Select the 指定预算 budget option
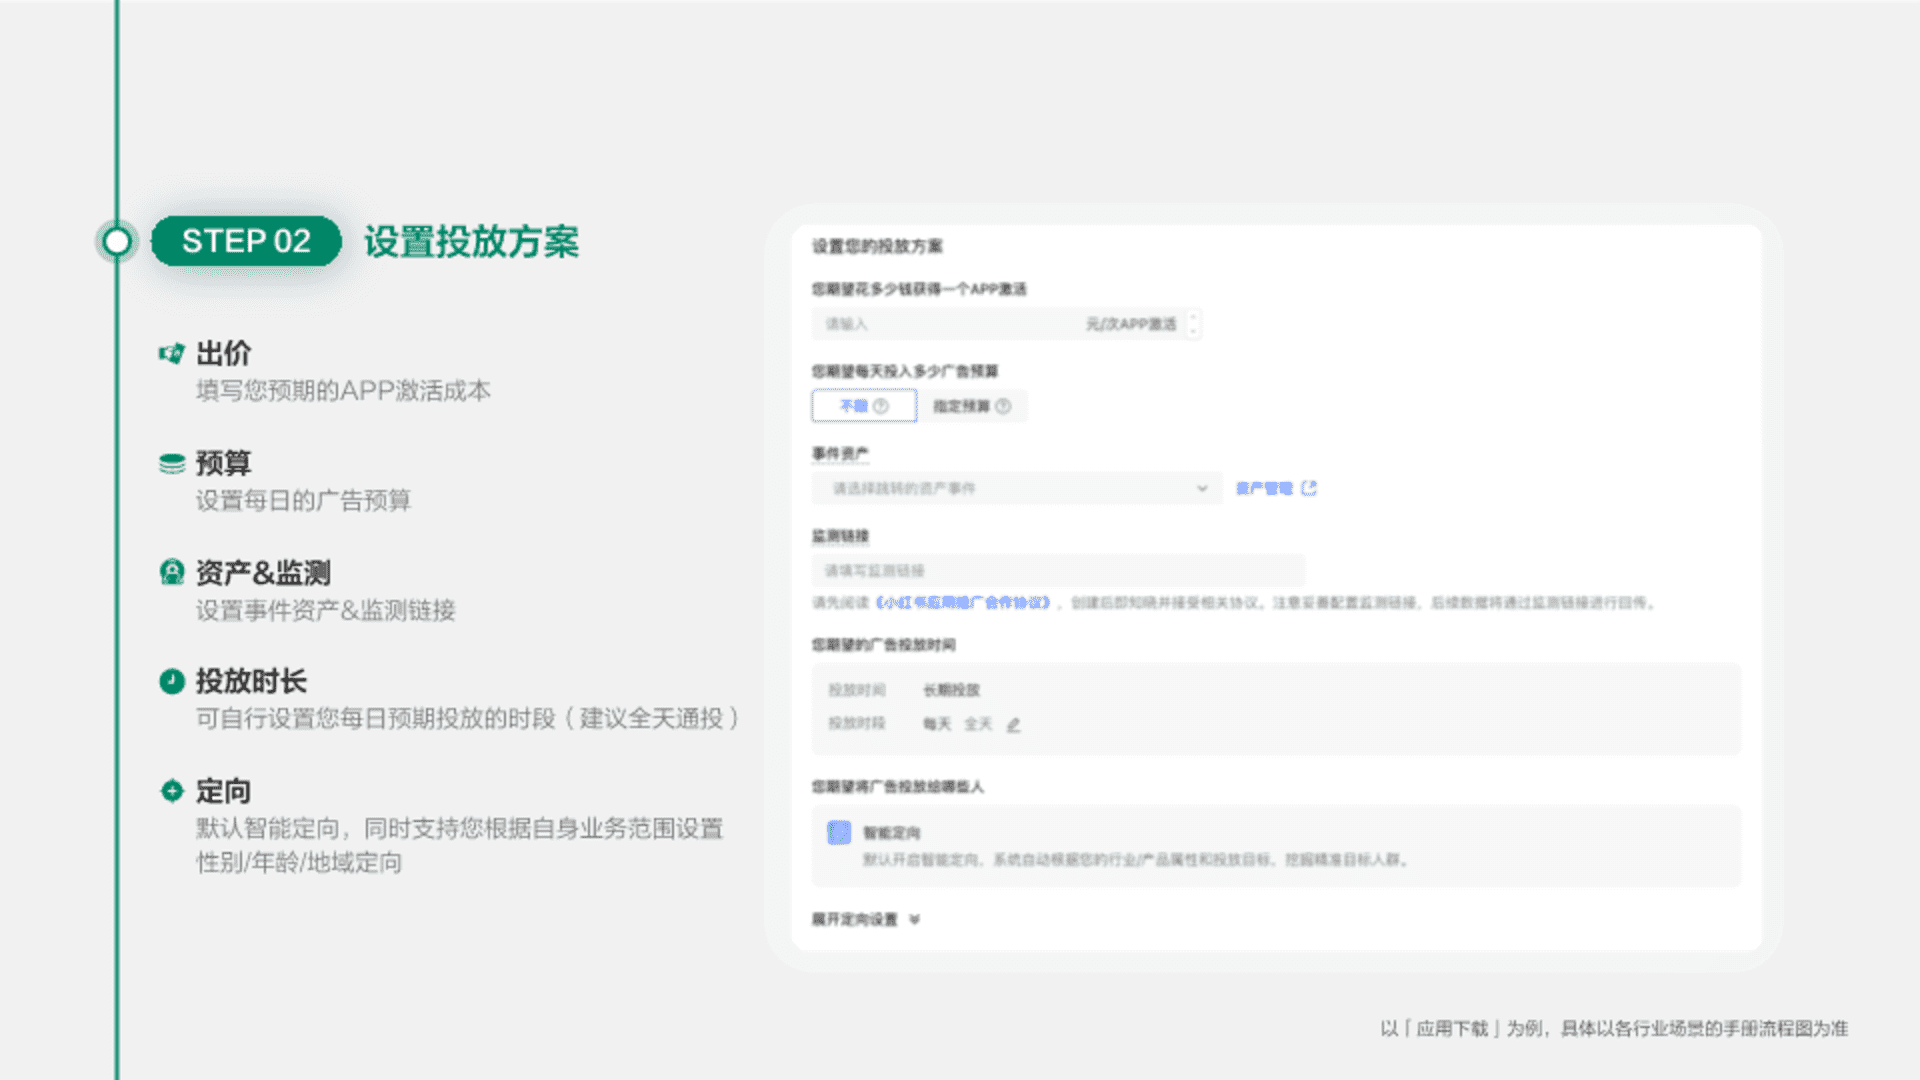The height and width of the screenshot is (1080, 1920). [x=961, y=406]
